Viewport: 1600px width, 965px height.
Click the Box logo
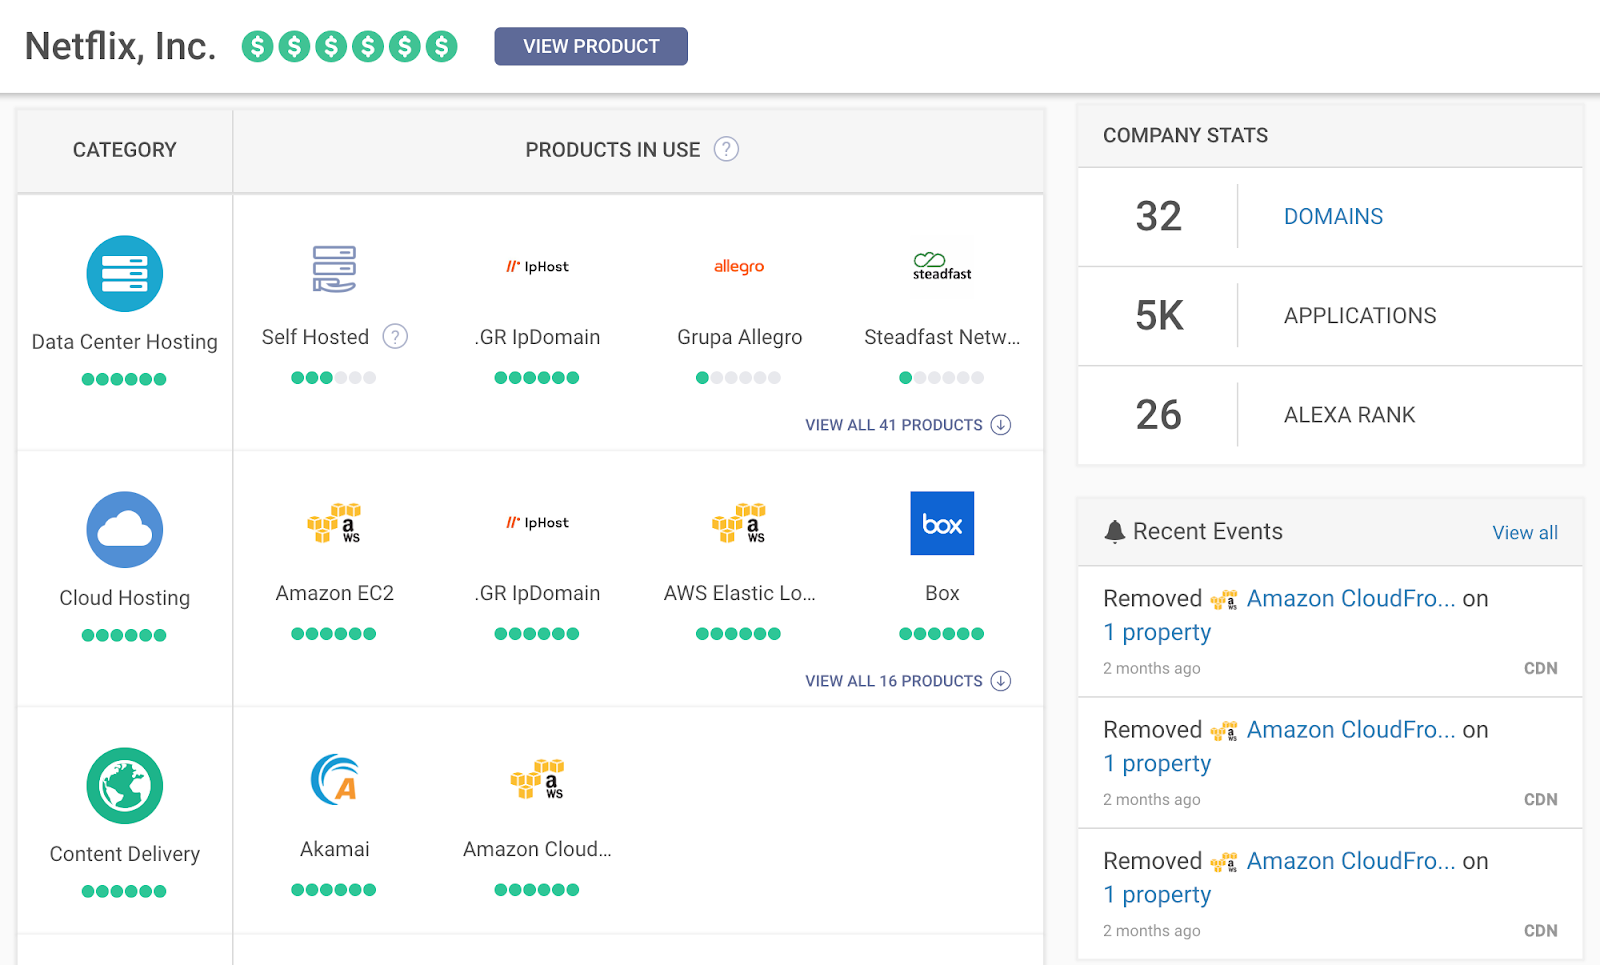[x=942, y=523]
